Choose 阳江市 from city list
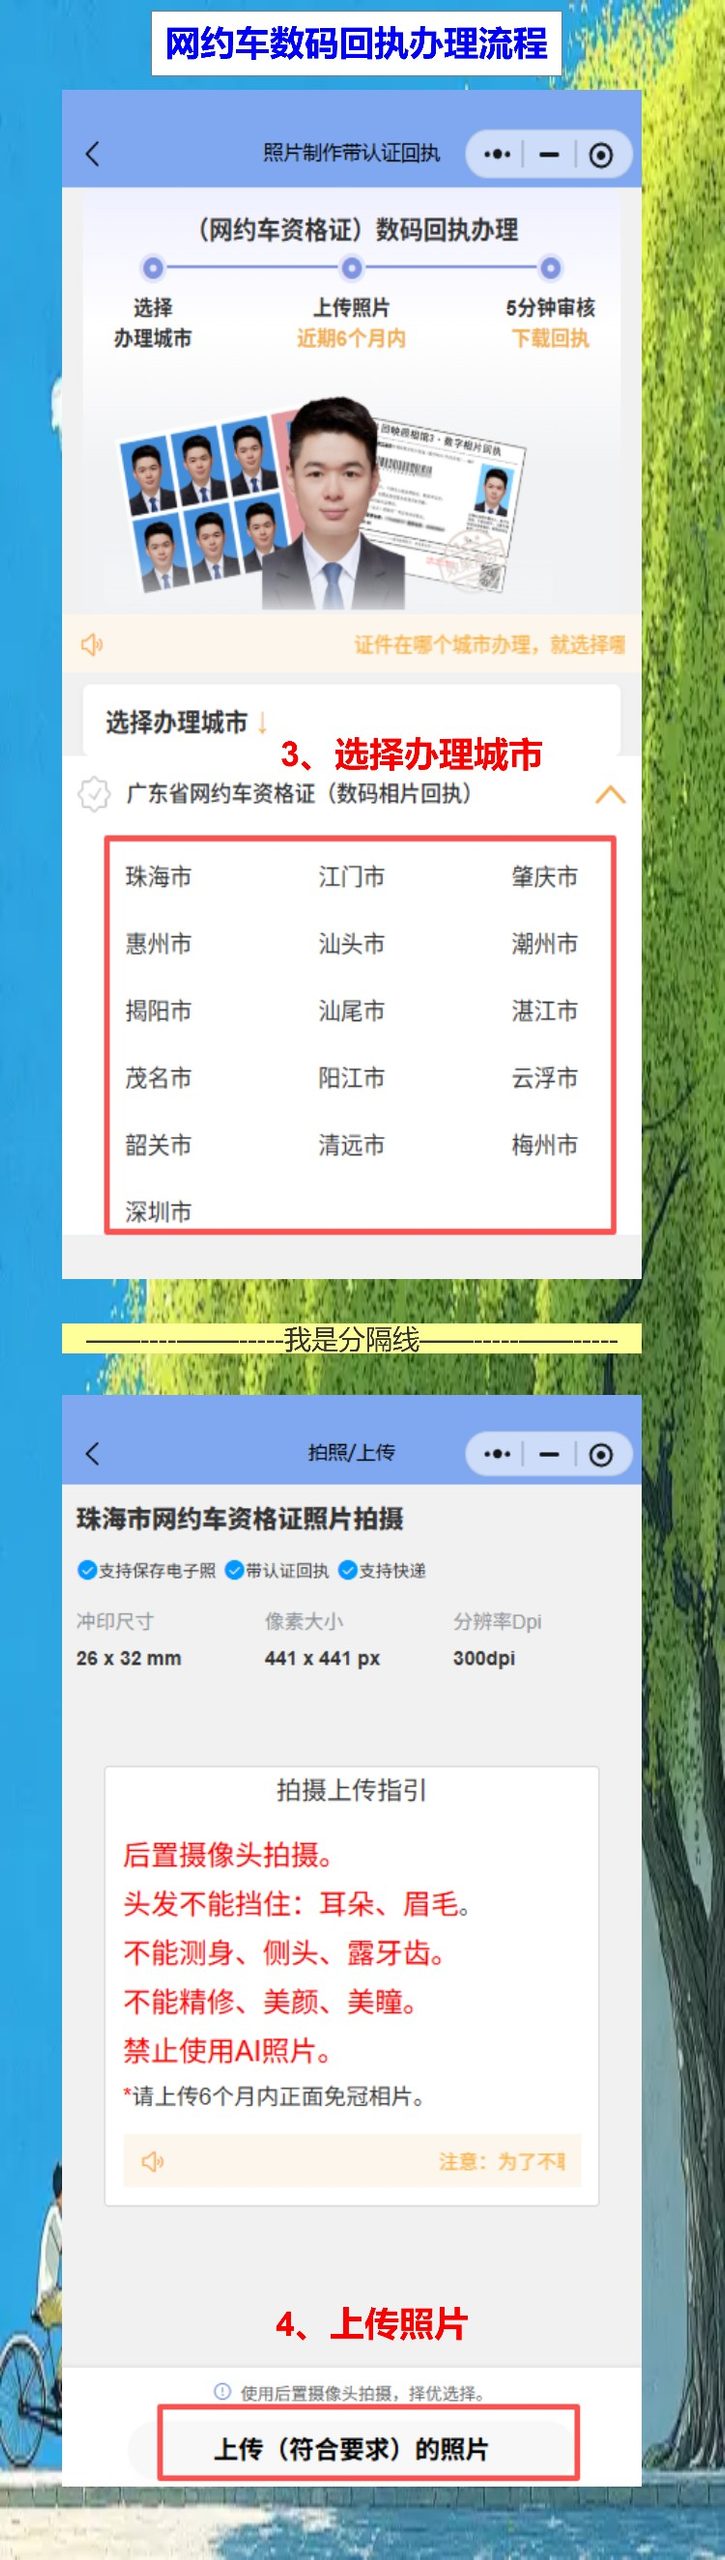This screenshot has height=2560, width=725. (351, 1078)
